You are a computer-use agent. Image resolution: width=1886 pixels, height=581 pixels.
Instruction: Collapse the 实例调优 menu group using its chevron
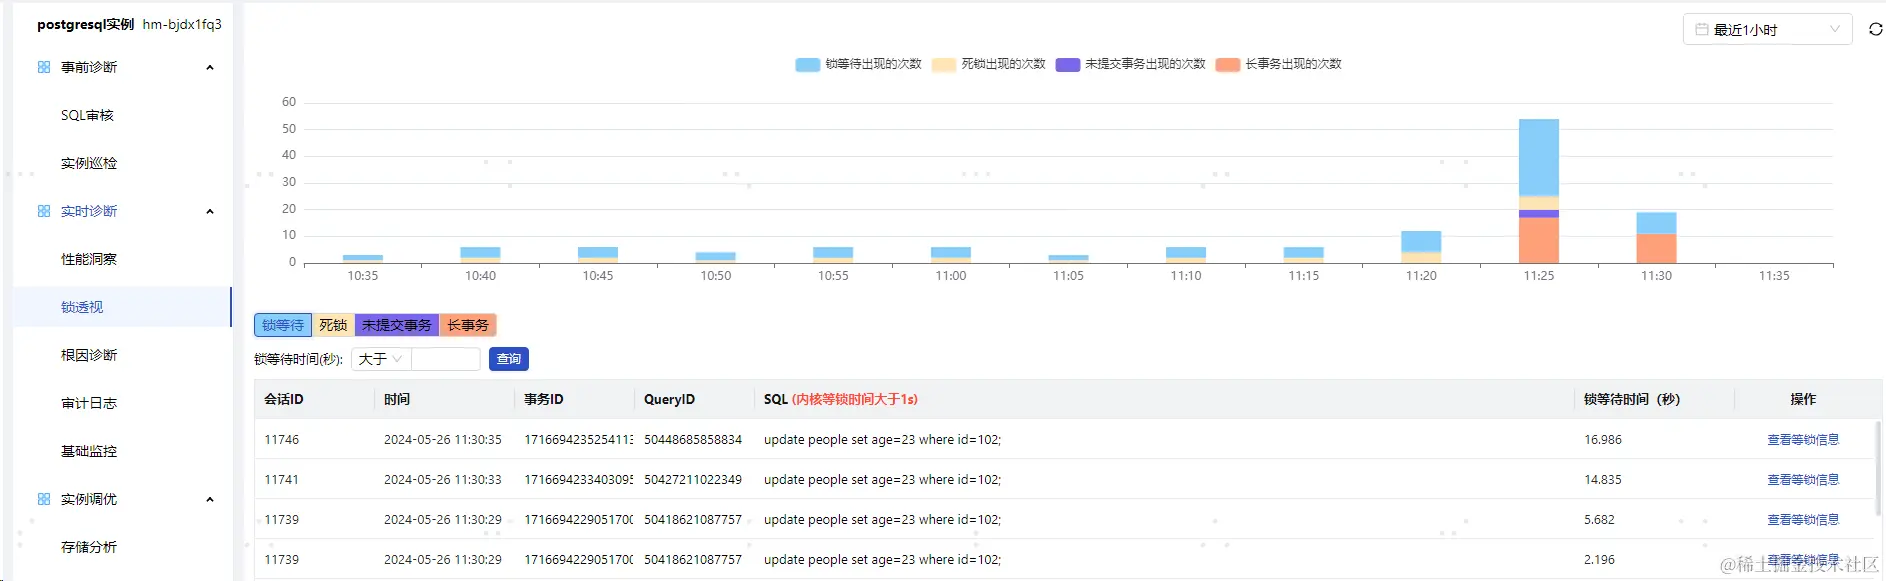[210, 499]
